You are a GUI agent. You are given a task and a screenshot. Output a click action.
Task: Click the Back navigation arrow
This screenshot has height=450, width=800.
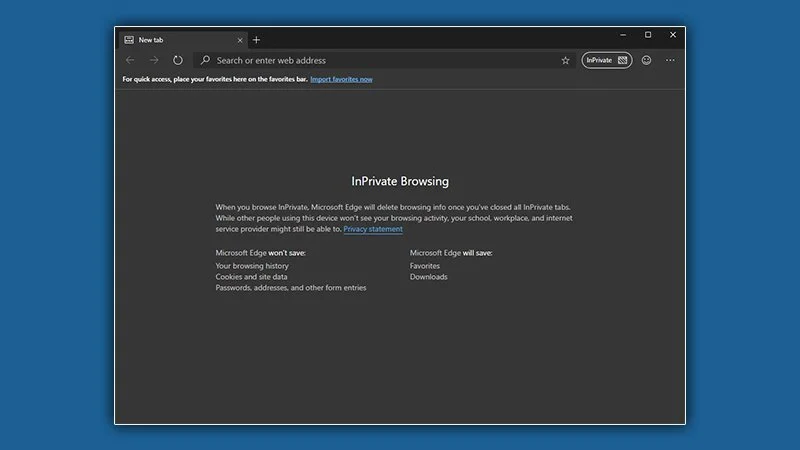point(130,60)
